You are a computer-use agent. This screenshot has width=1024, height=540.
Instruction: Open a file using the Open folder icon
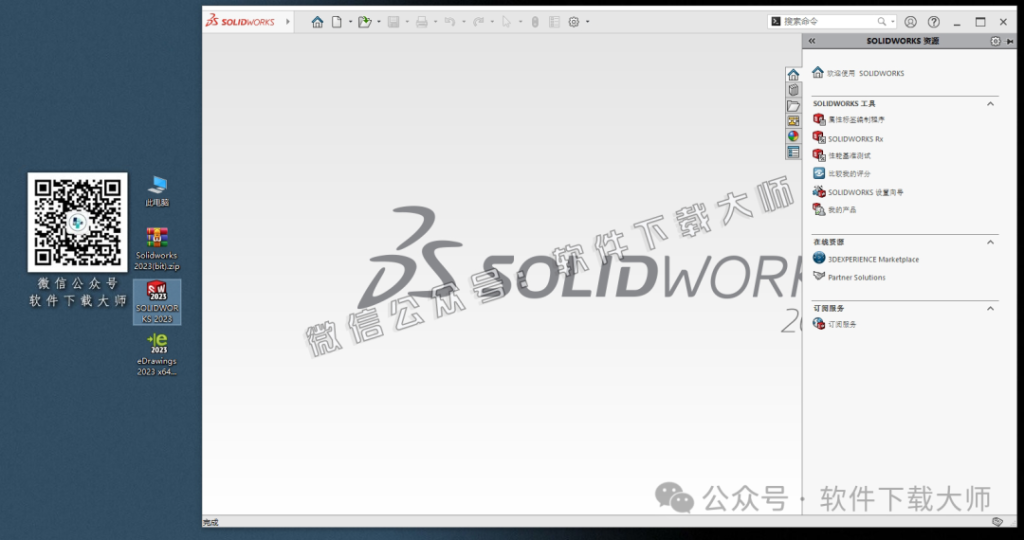[364, 22]
